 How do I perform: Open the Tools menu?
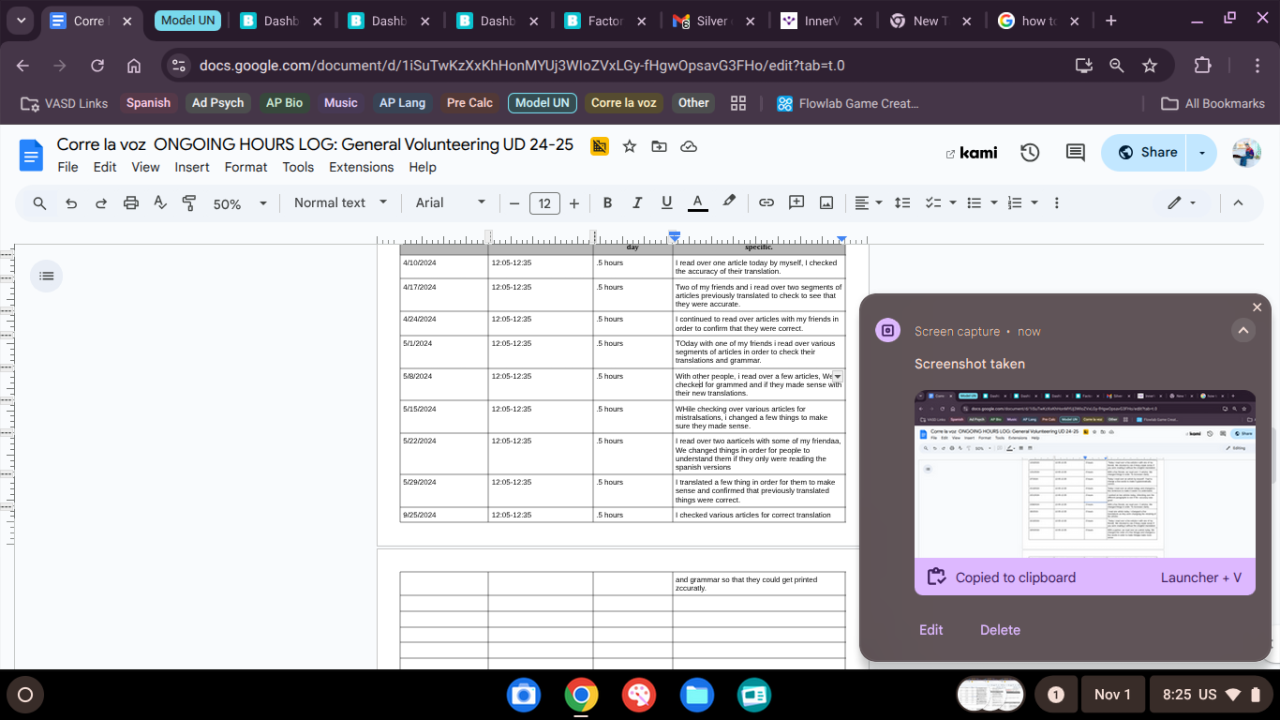[x=298, y=167]
